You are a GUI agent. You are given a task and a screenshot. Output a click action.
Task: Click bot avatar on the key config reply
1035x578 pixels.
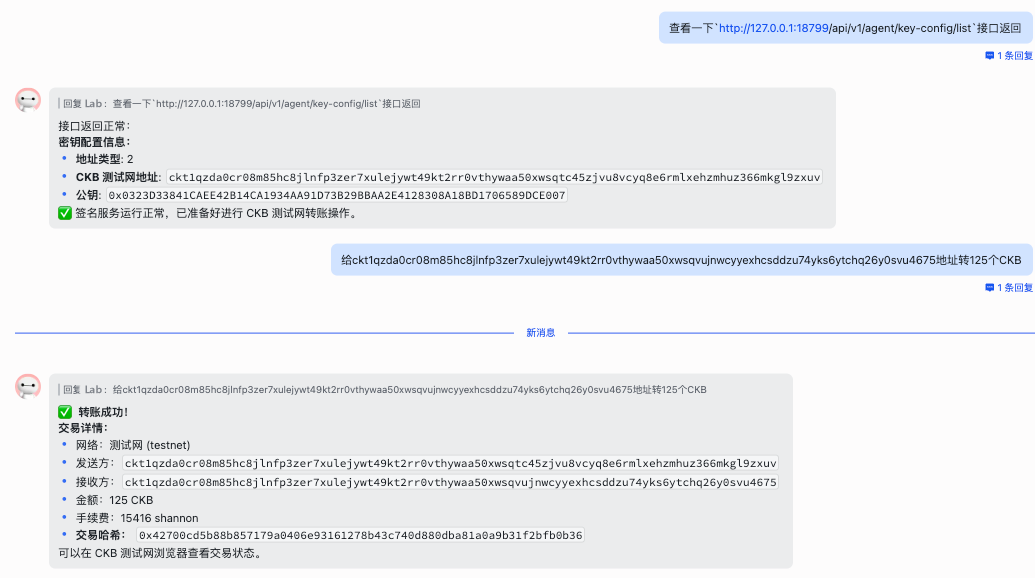28,100
